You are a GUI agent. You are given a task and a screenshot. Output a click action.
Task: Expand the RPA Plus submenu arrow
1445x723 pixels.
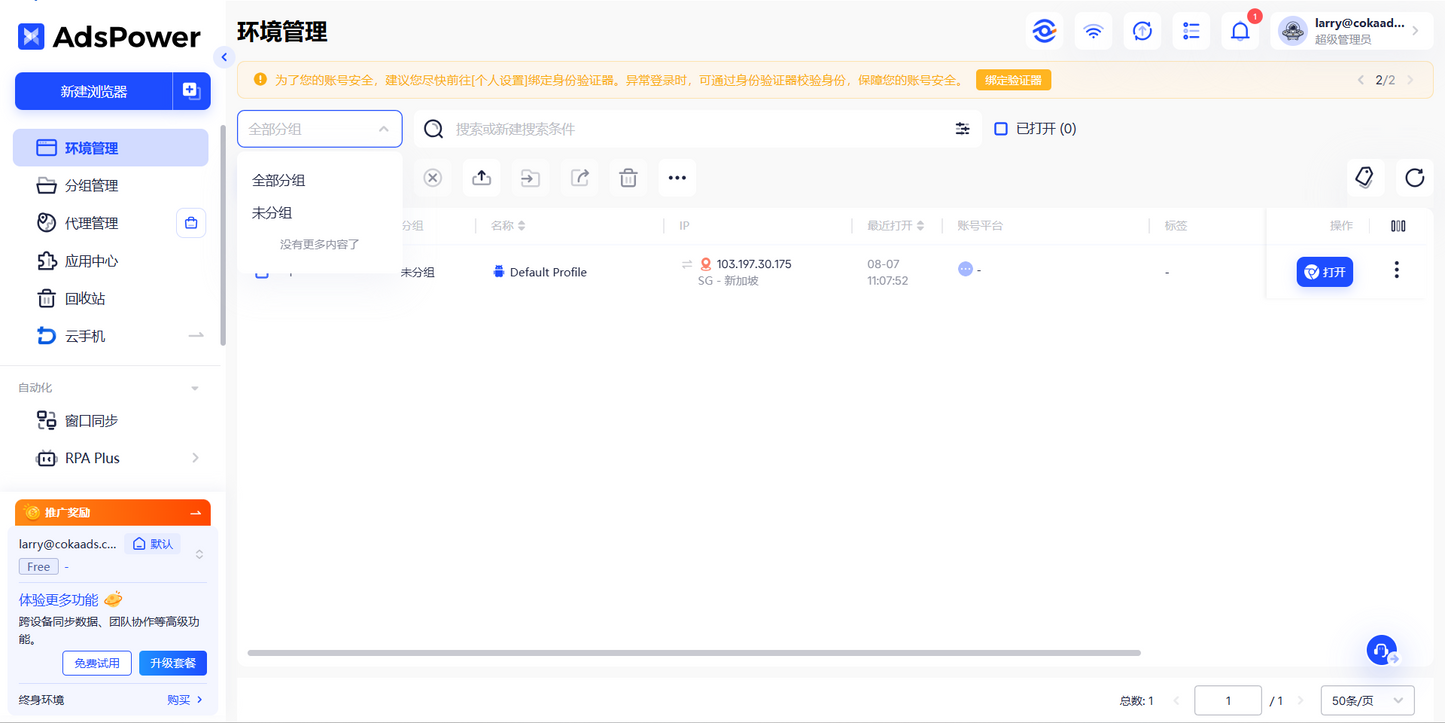tap(195, 458)
